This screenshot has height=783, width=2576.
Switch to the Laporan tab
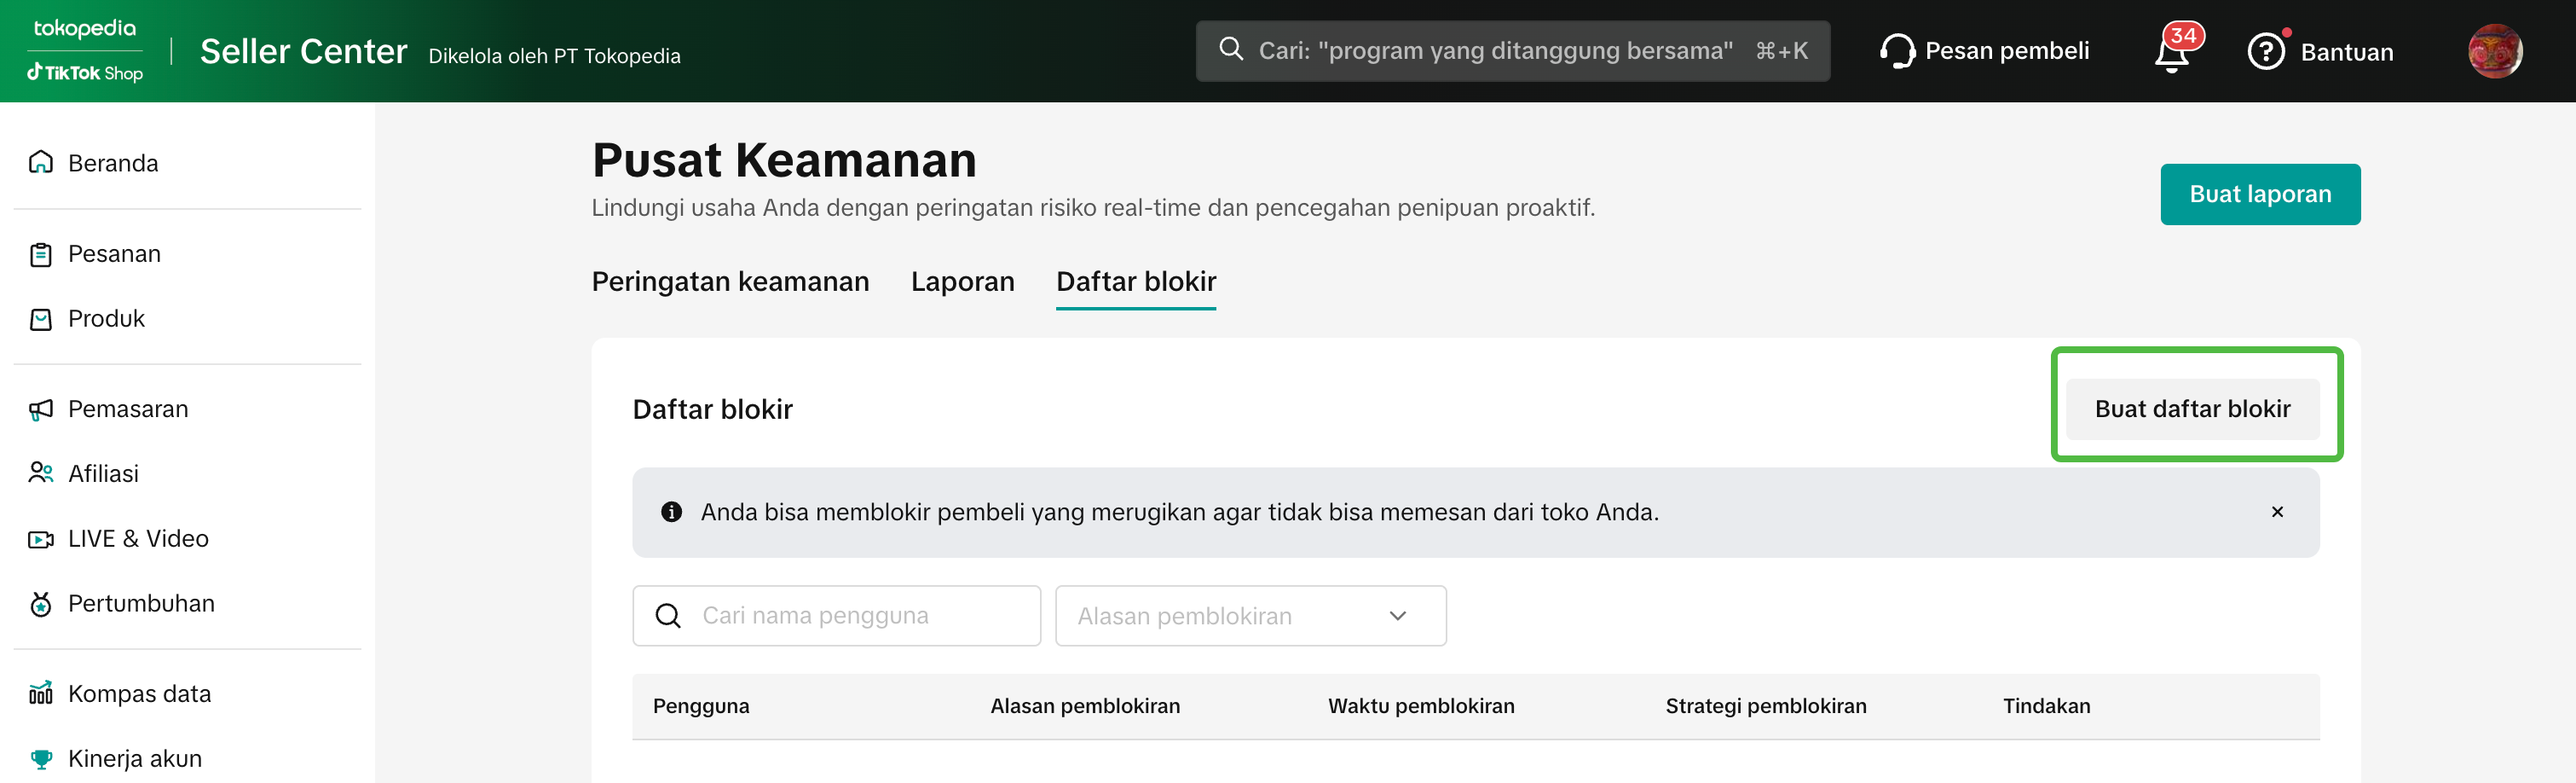point(962,282)
